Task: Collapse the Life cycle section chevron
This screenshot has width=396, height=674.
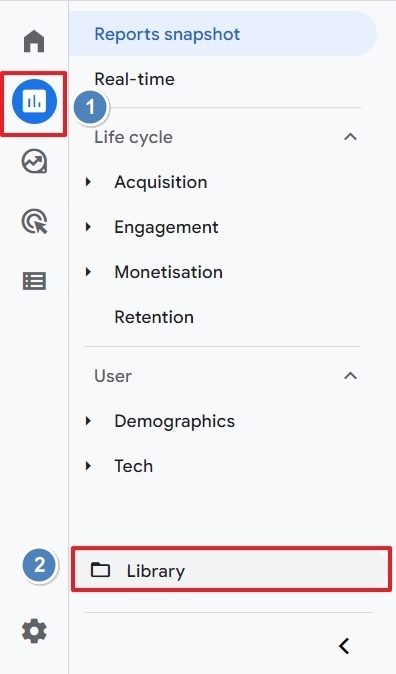Action: [x=350, y=137]
